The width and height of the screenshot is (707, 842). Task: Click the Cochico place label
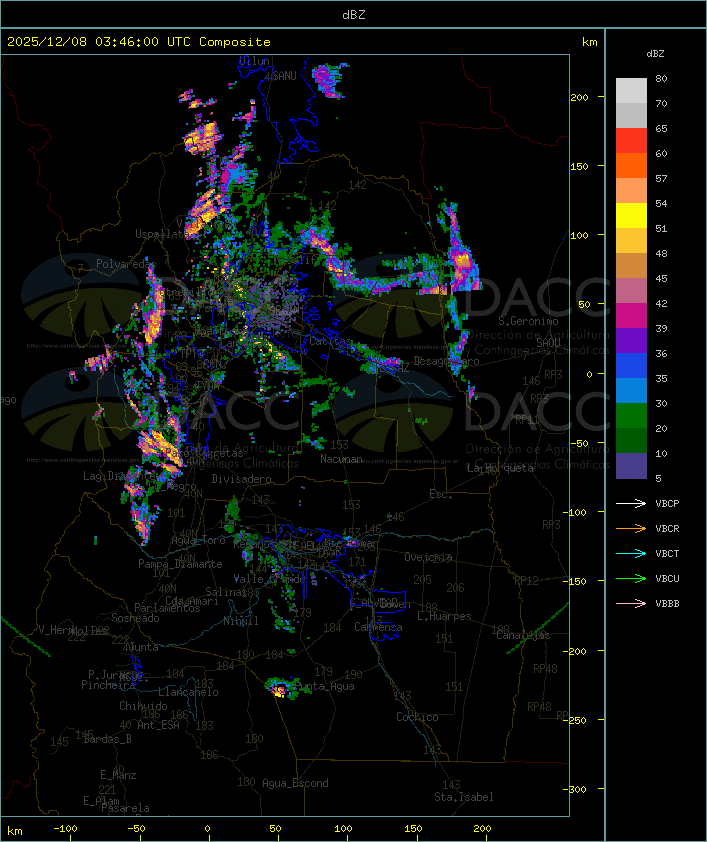417,717
